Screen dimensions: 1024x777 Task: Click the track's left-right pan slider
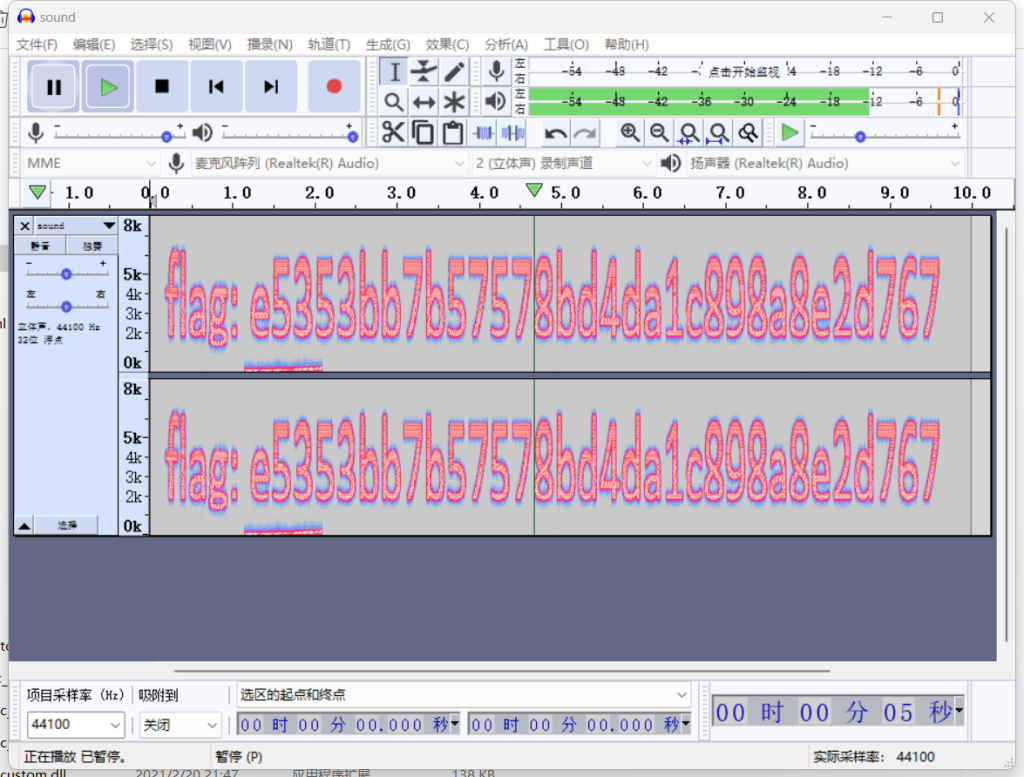66,306
